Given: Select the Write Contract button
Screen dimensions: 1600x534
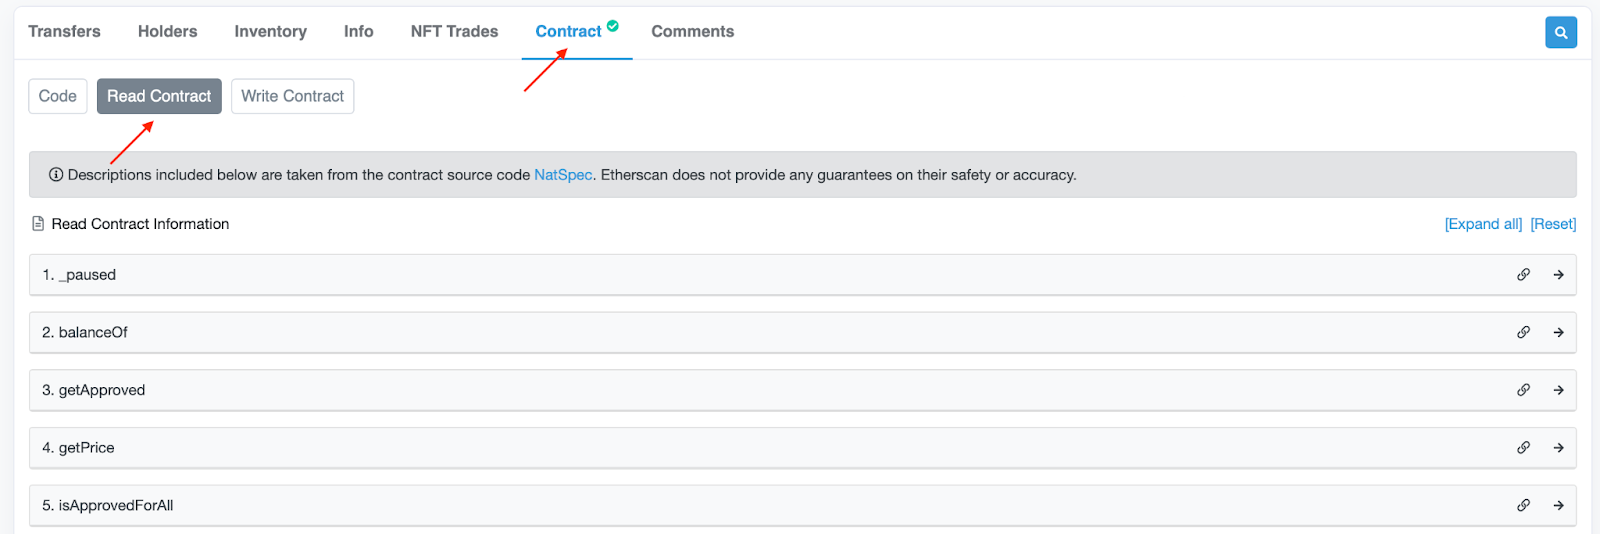Looking at the screenshot, I should click(x=292, y=96).
